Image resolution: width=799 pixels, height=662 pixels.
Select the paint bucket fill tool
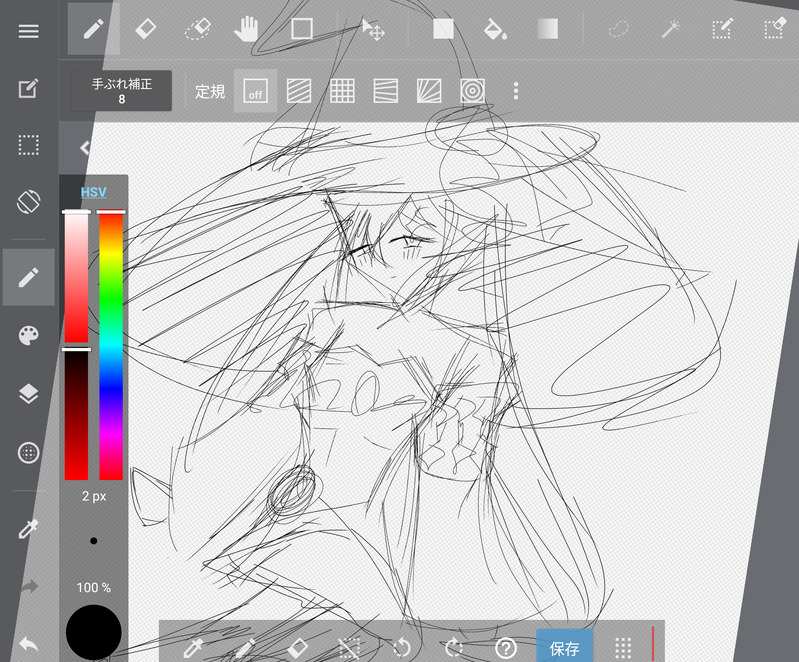click(x=495, y=29)
